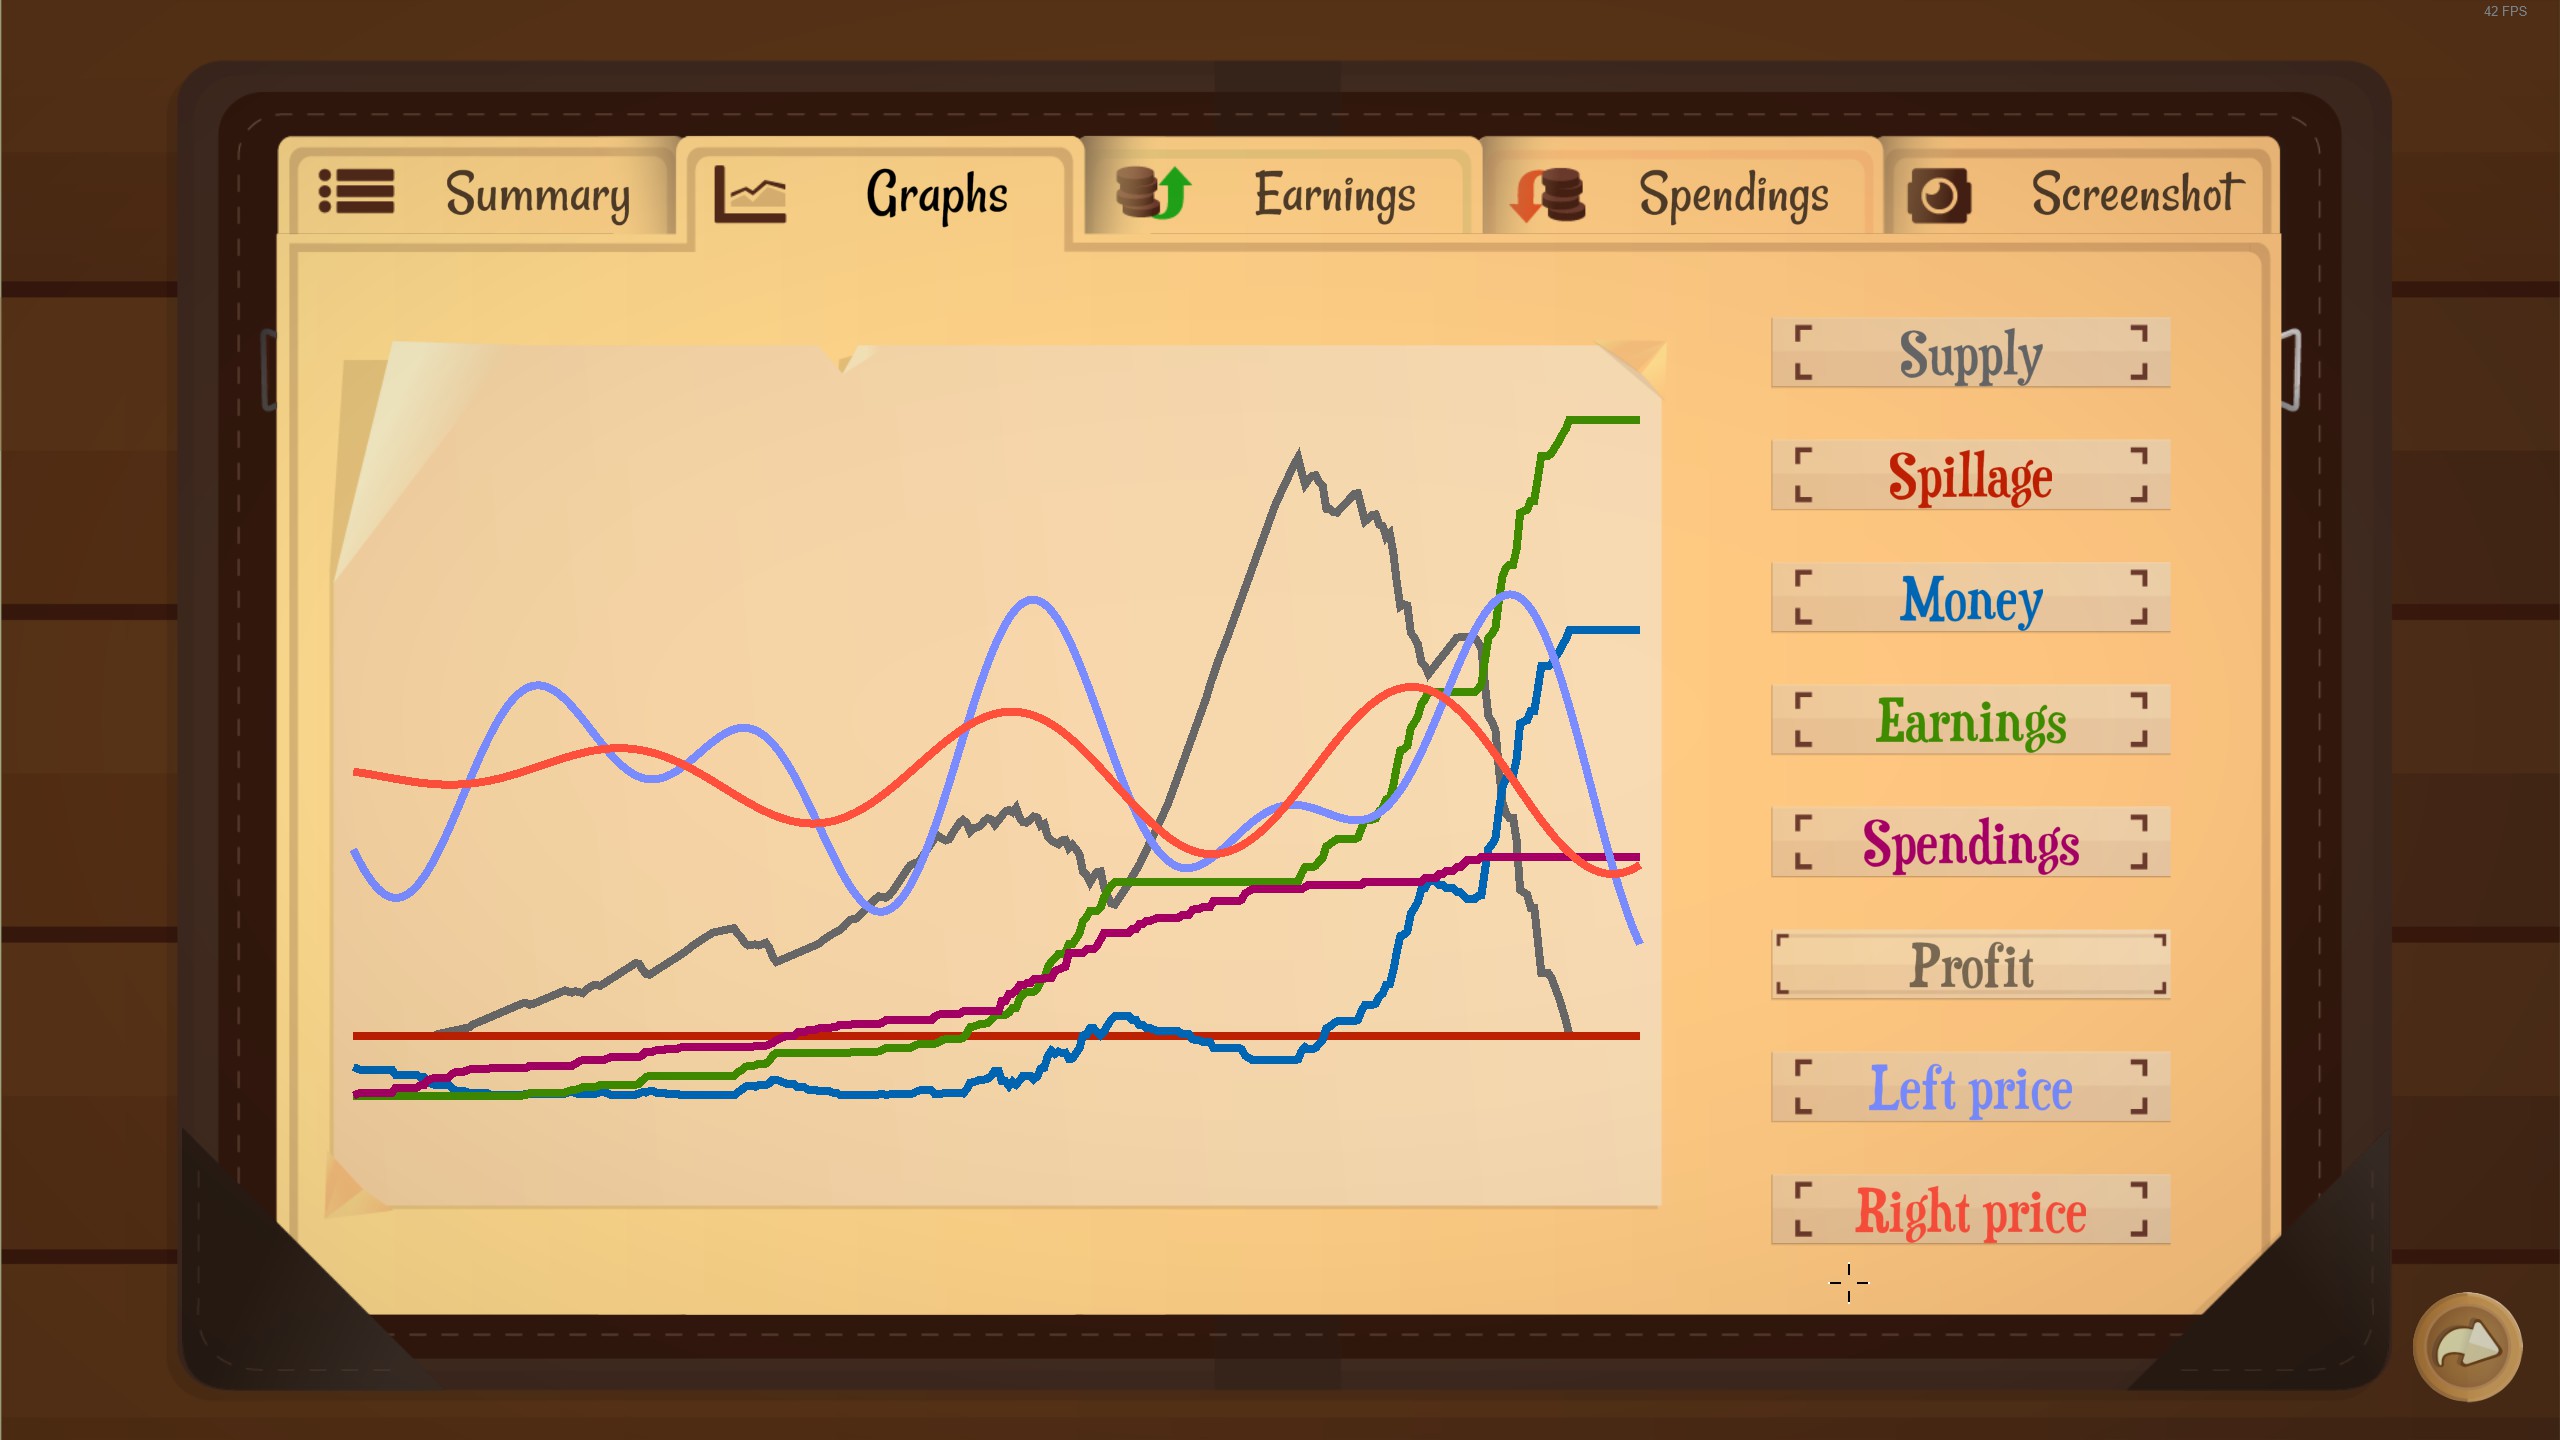Hide the Earnings graph line

(1970, 721)
